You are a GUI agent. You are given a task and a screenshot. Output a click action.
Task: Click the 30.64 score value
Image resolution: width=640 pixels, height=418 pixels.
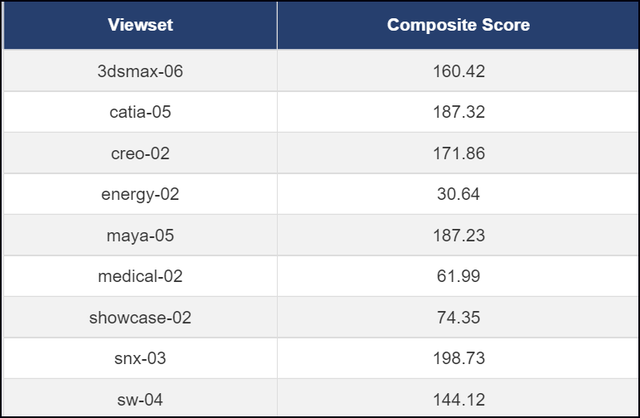[458, 194]
